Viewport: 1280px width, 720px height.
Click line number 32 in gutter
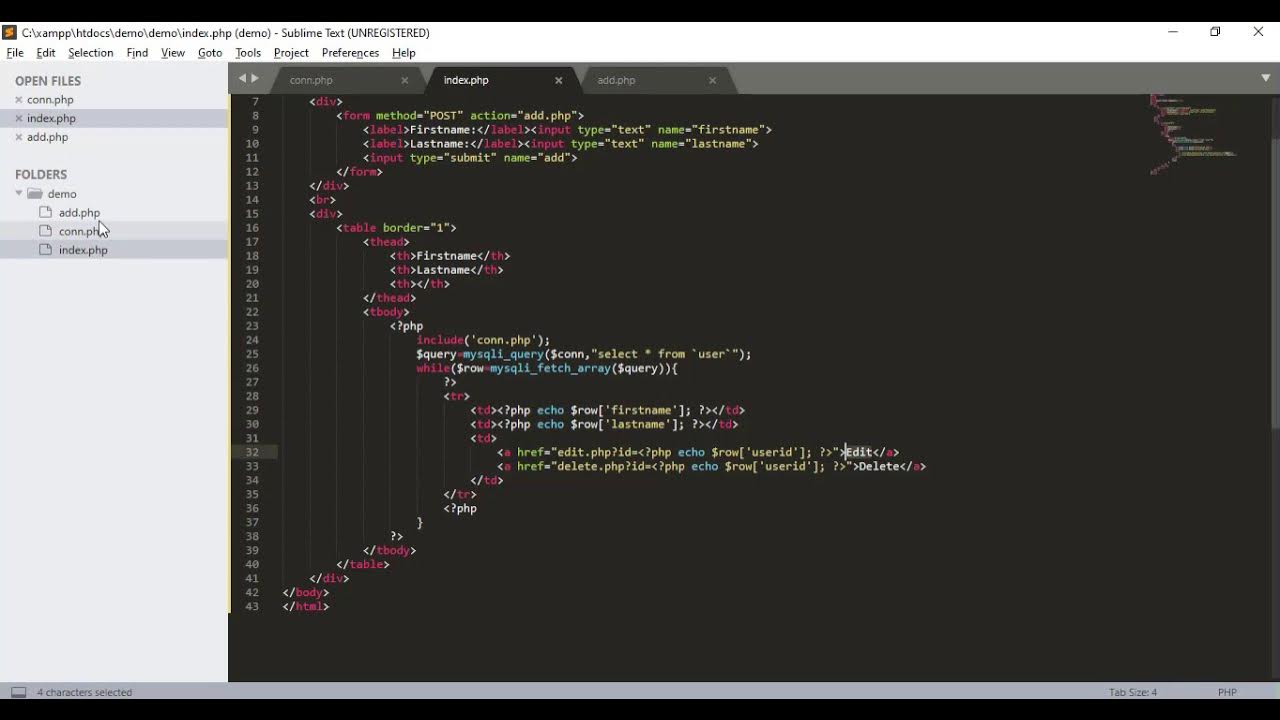(252, 452)
